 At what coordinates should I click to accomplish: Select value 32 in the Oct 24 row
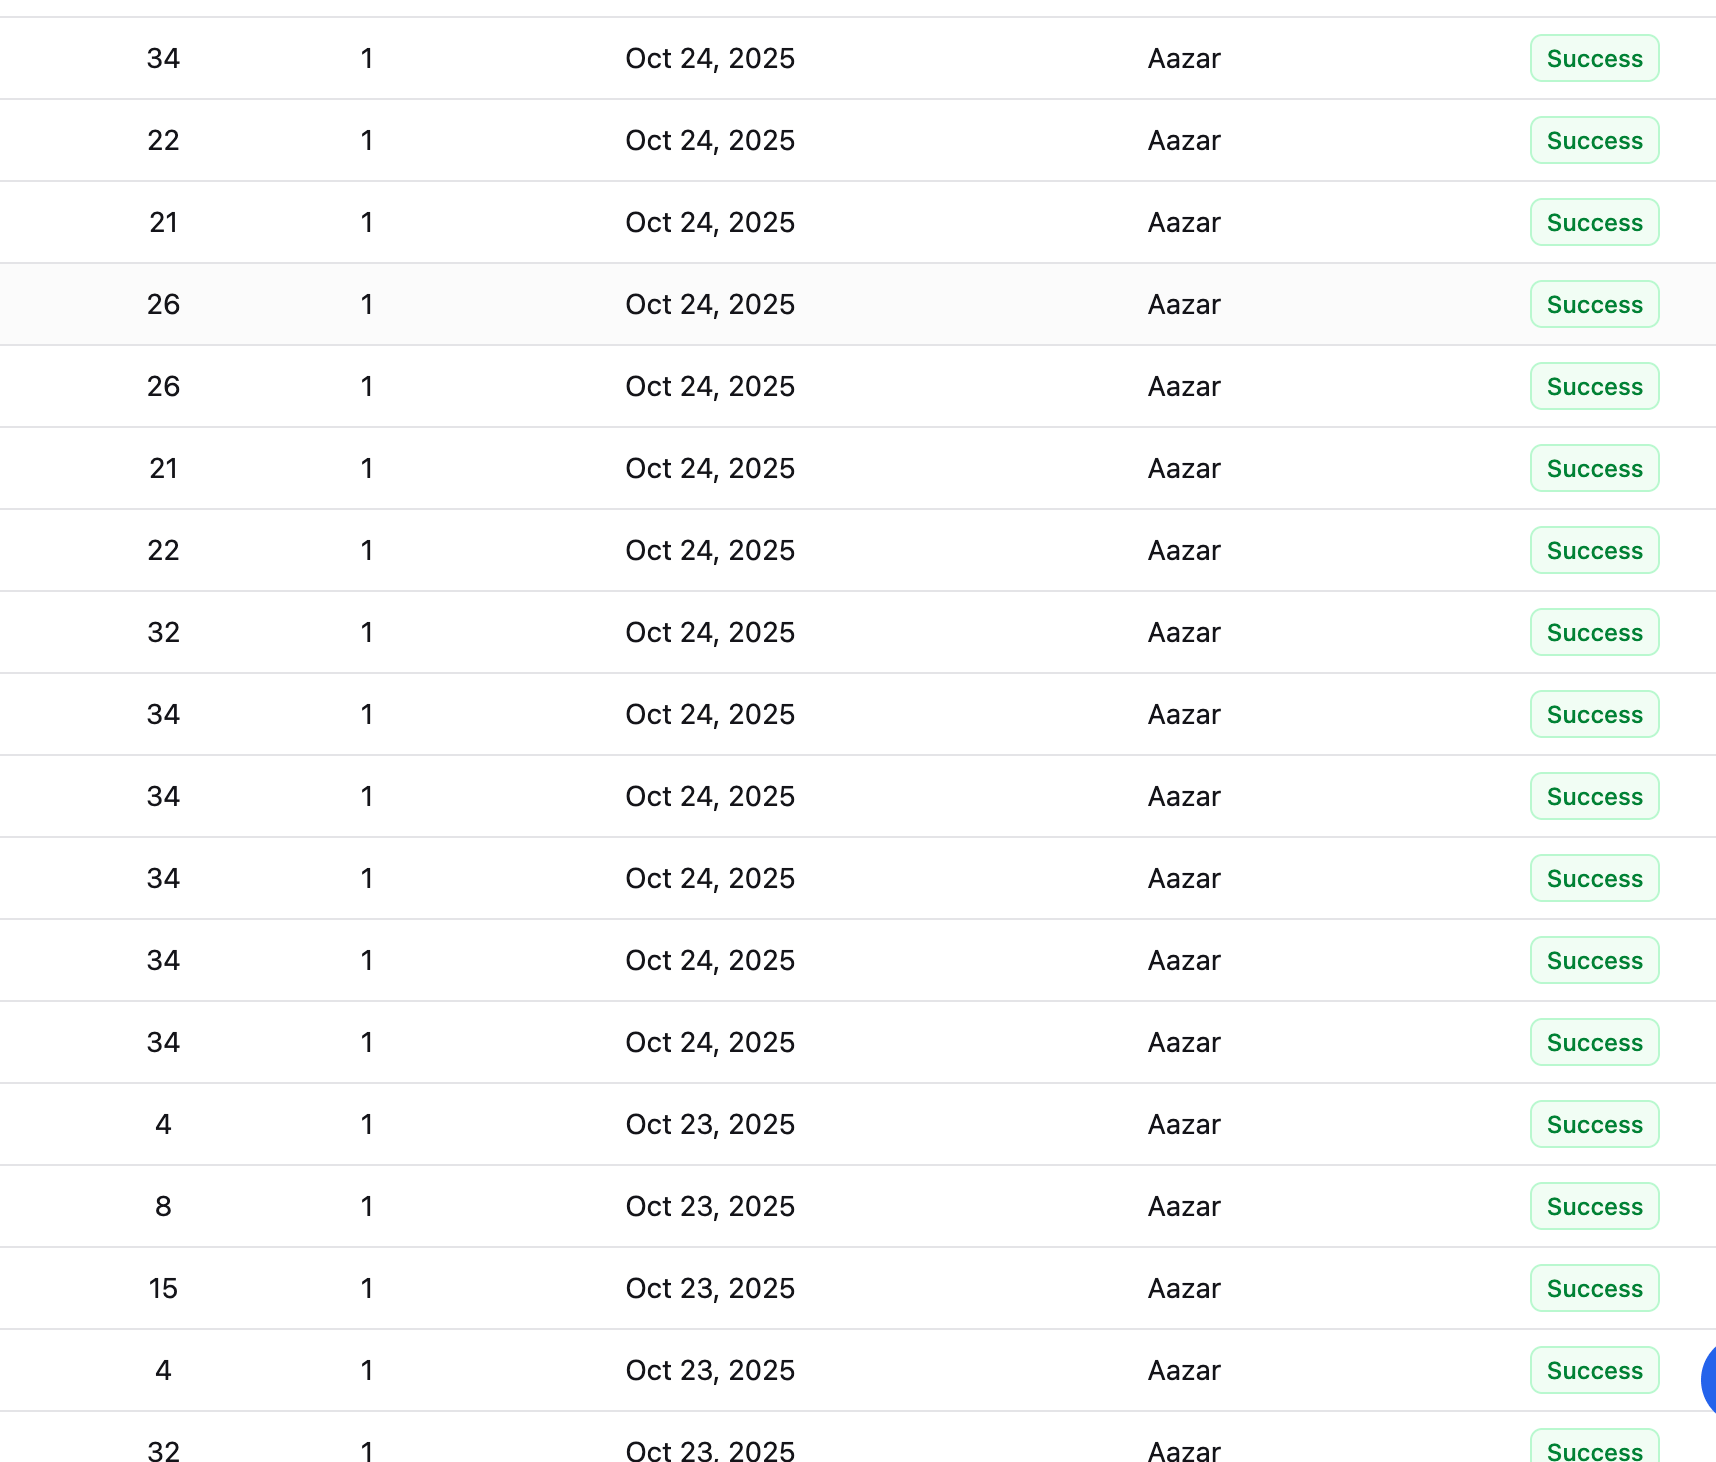pyautogui.click(x=163, y=632)
